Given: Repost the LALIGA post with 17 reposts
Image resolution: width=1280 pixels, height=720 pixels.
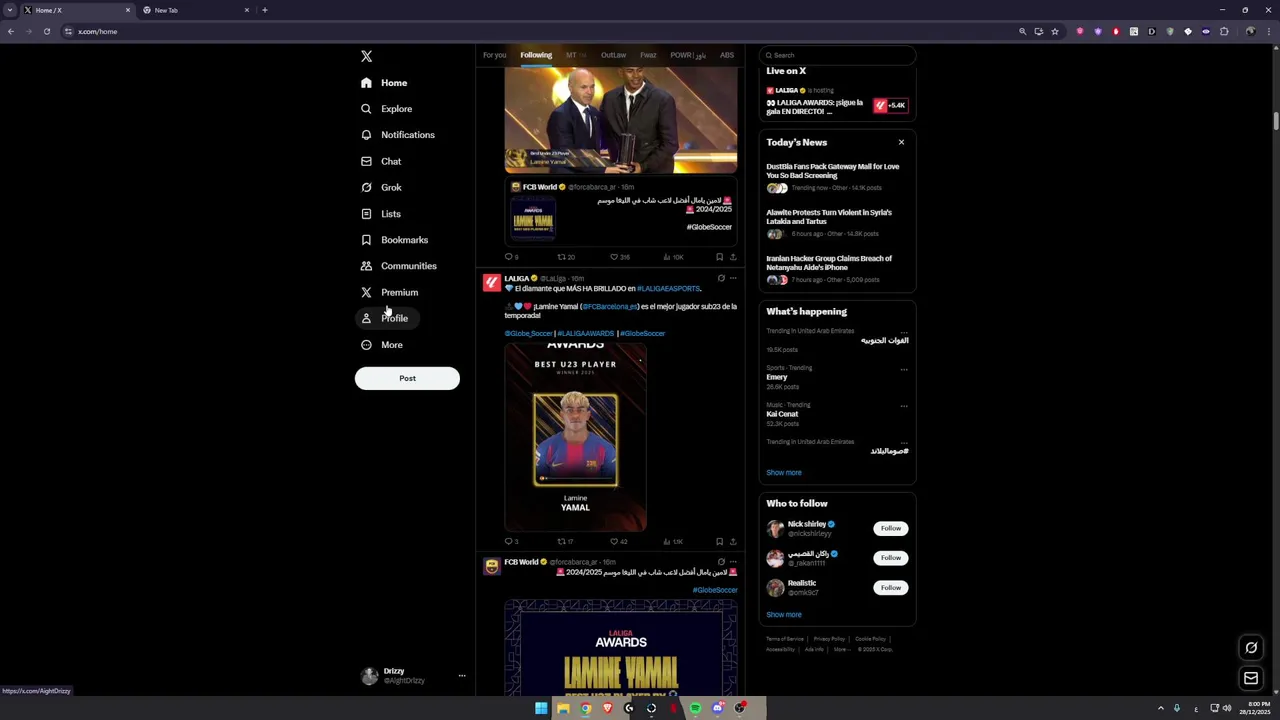Looking at the screenshot, I should pyautogui.click(x=565, y=541).
